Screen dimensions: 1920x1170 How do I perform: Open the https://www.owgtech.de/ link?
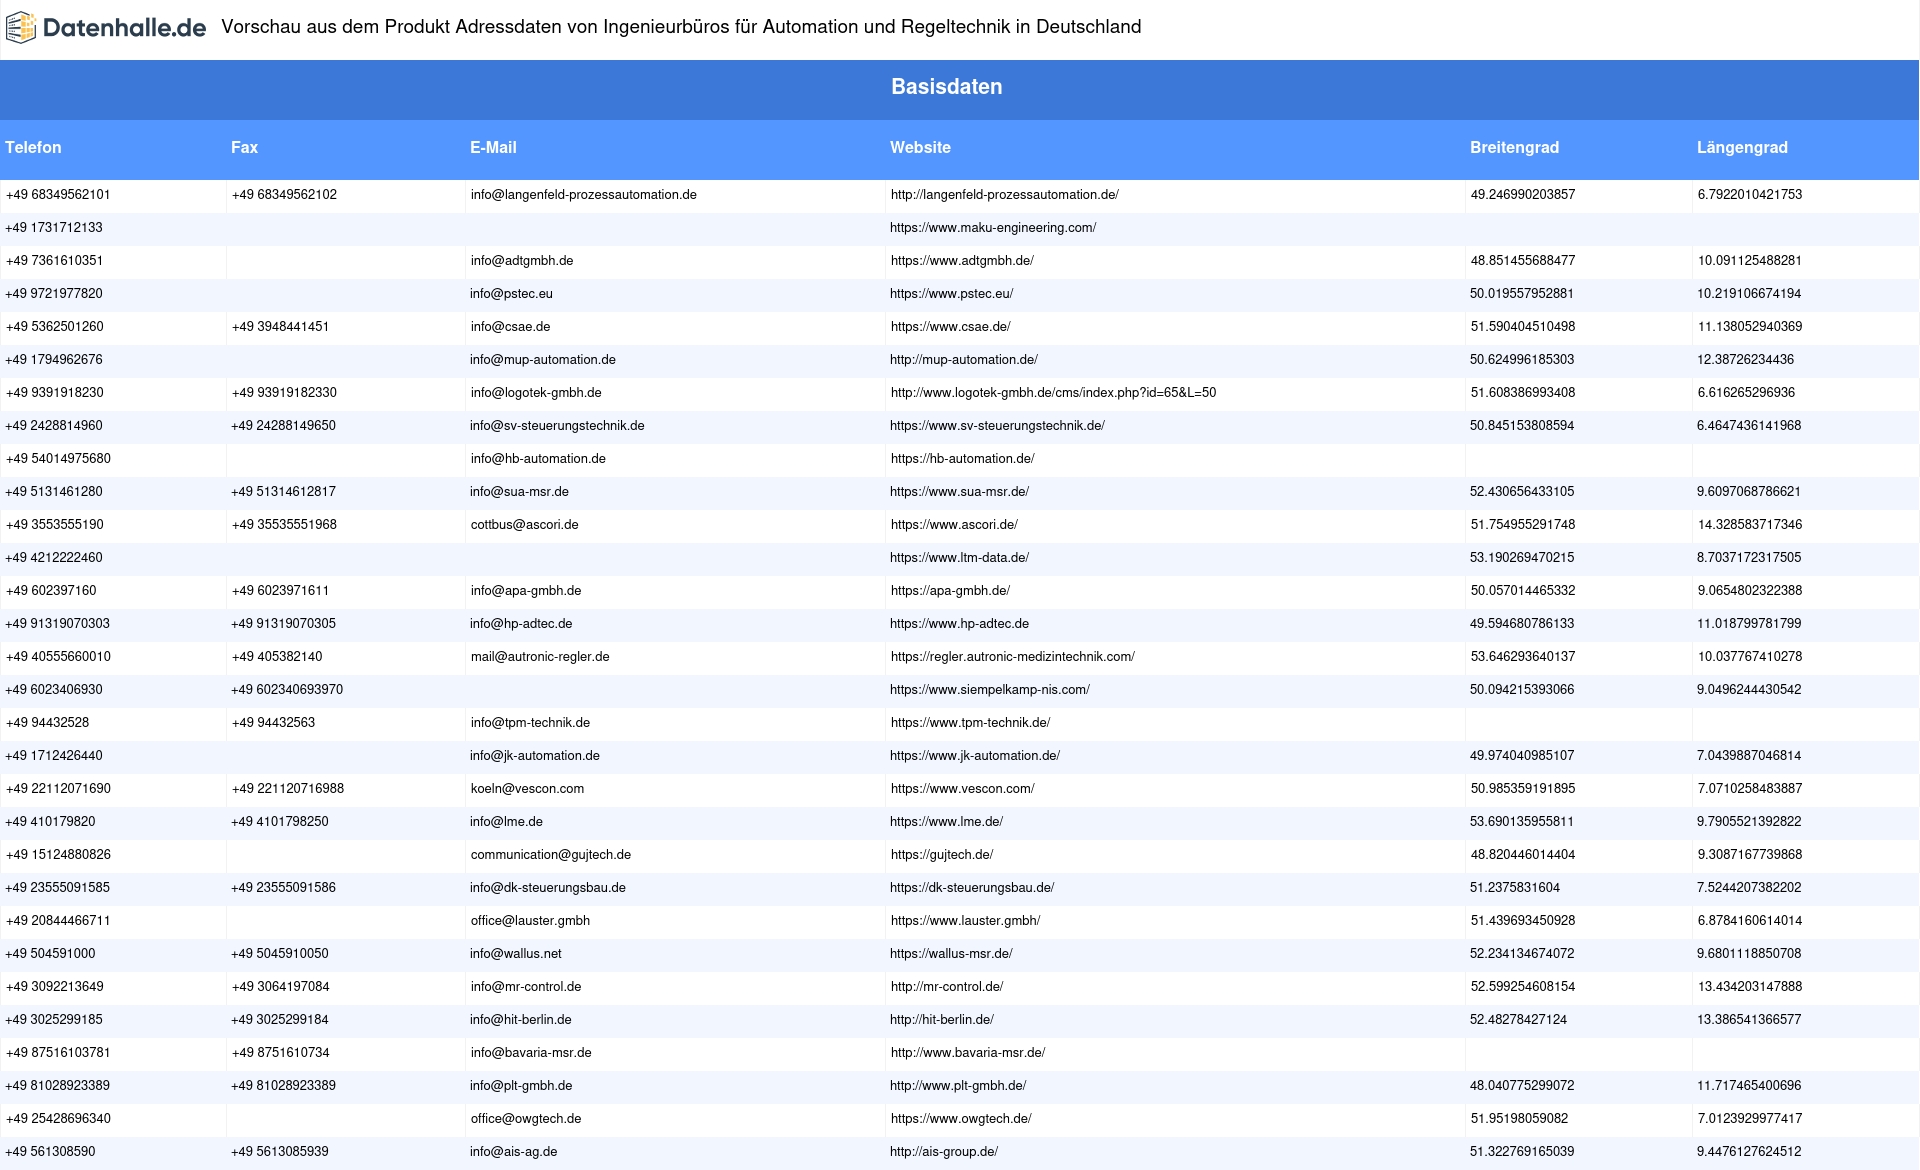pos(961,1119)
